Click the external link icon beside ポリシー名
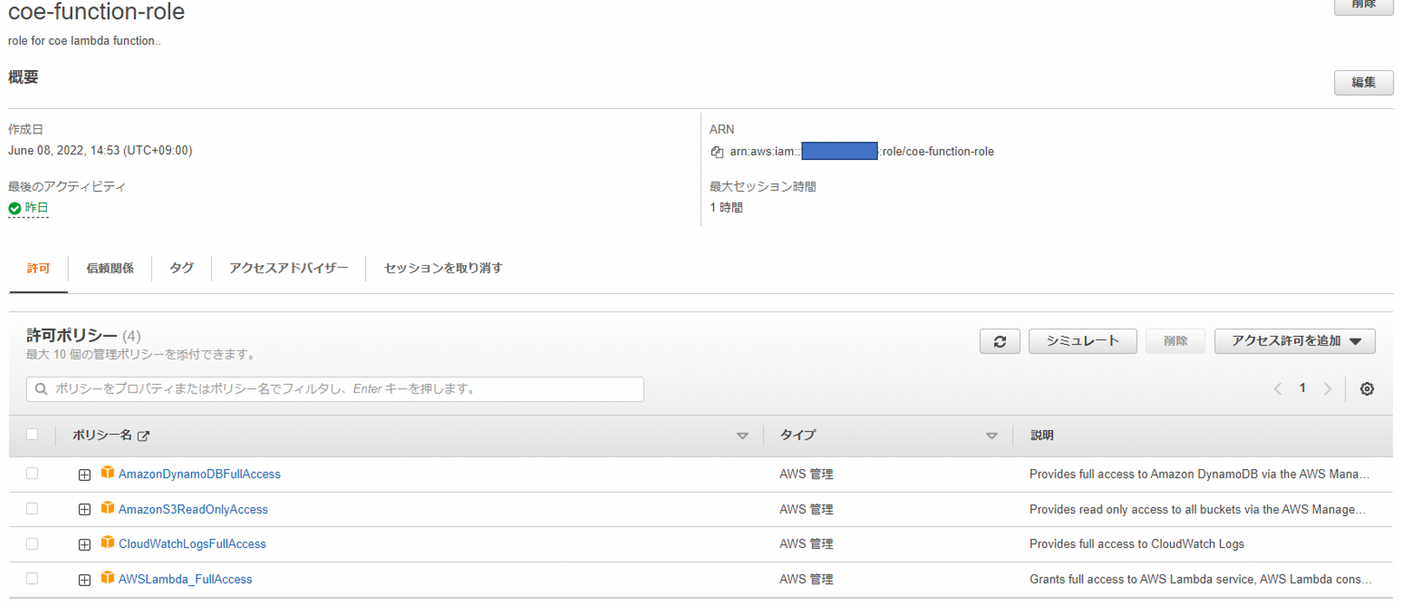Screen dimensions: 1412x610 [143, 436]
